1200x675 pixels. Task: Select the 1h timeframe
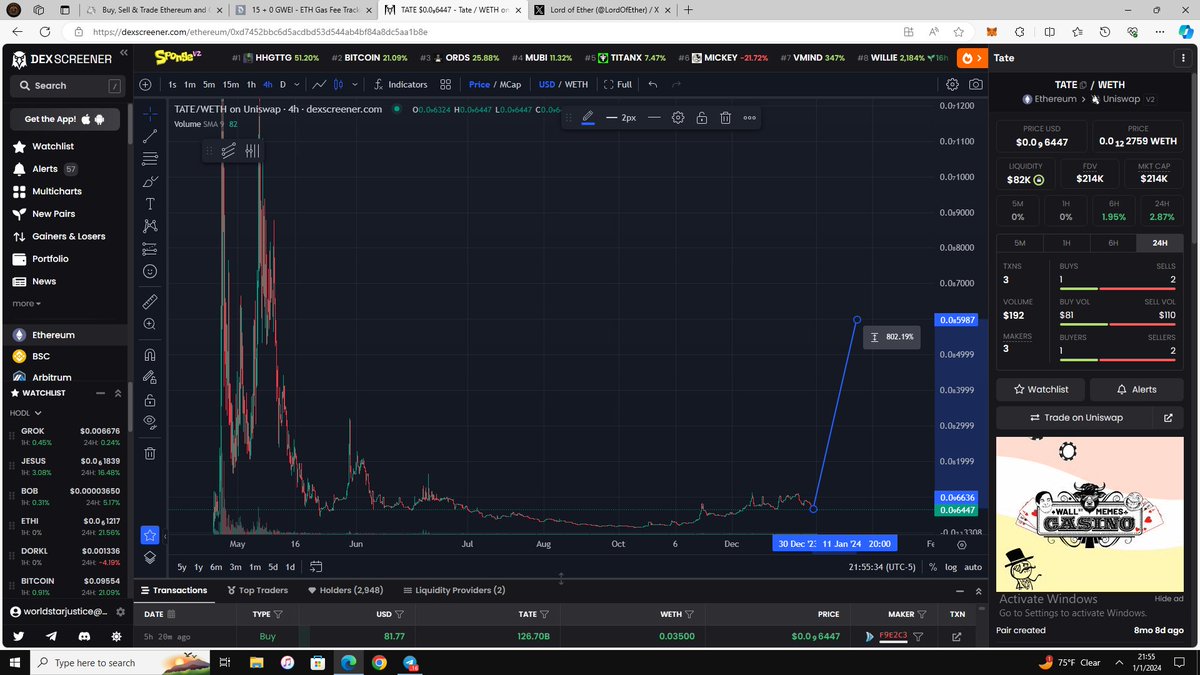(x=251, y=85)
